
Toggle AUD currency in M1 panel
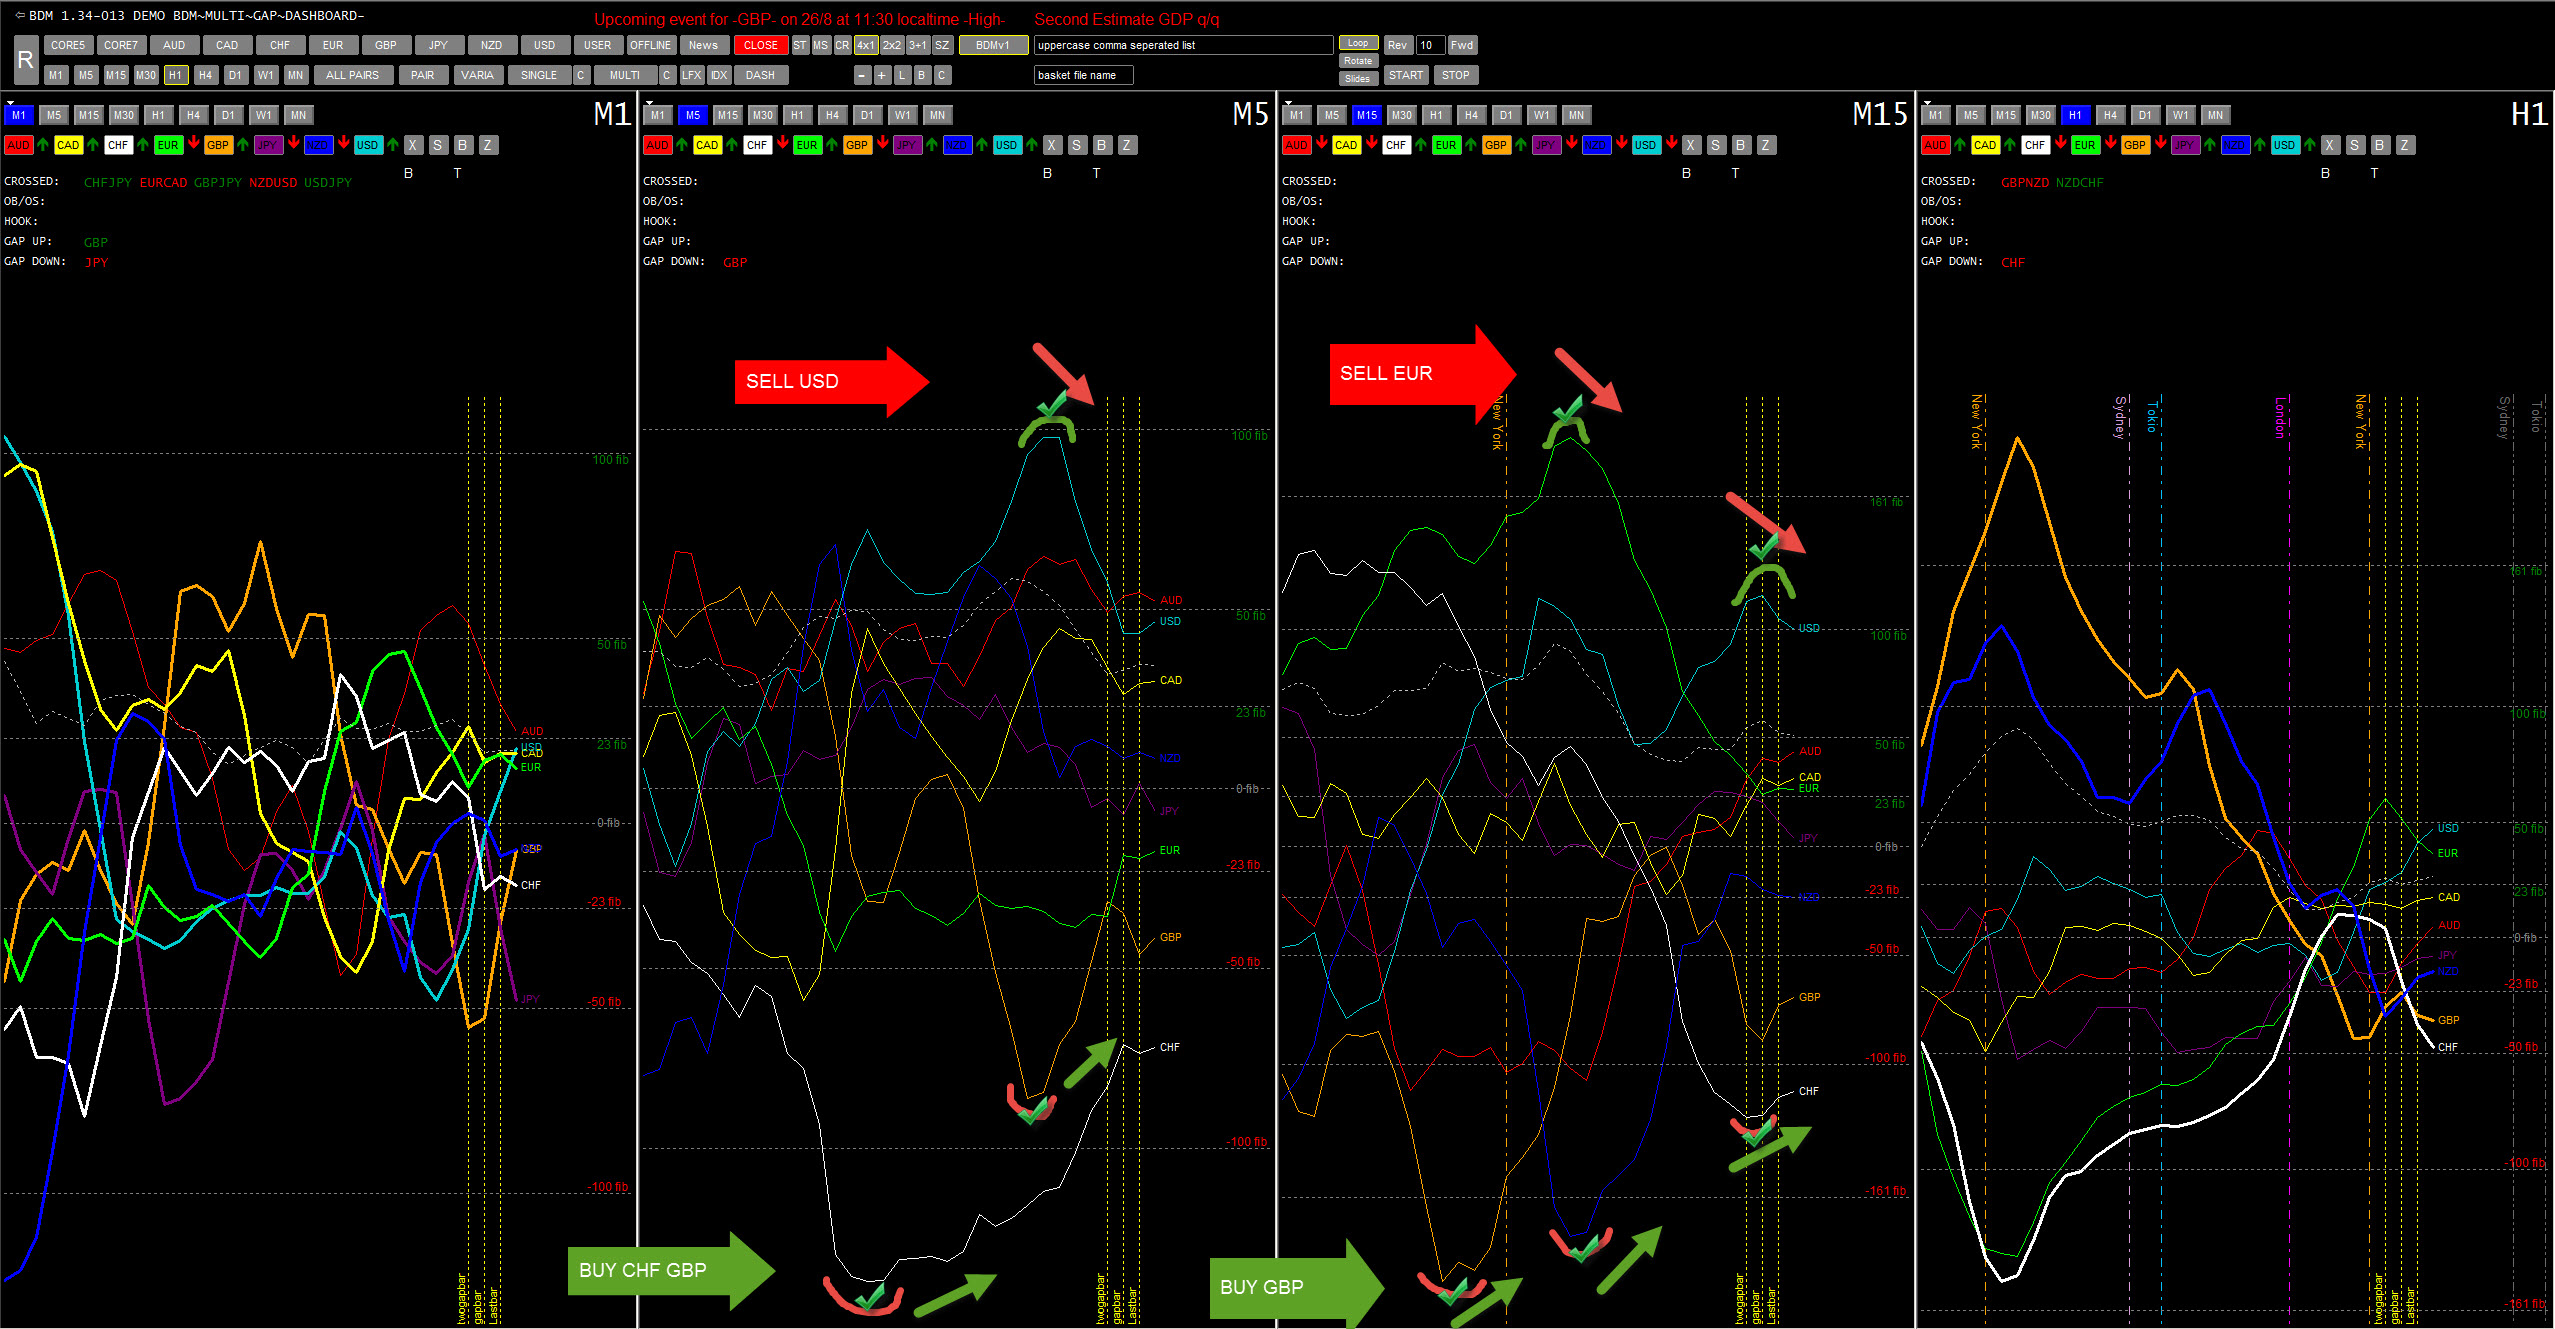point(19,145)
